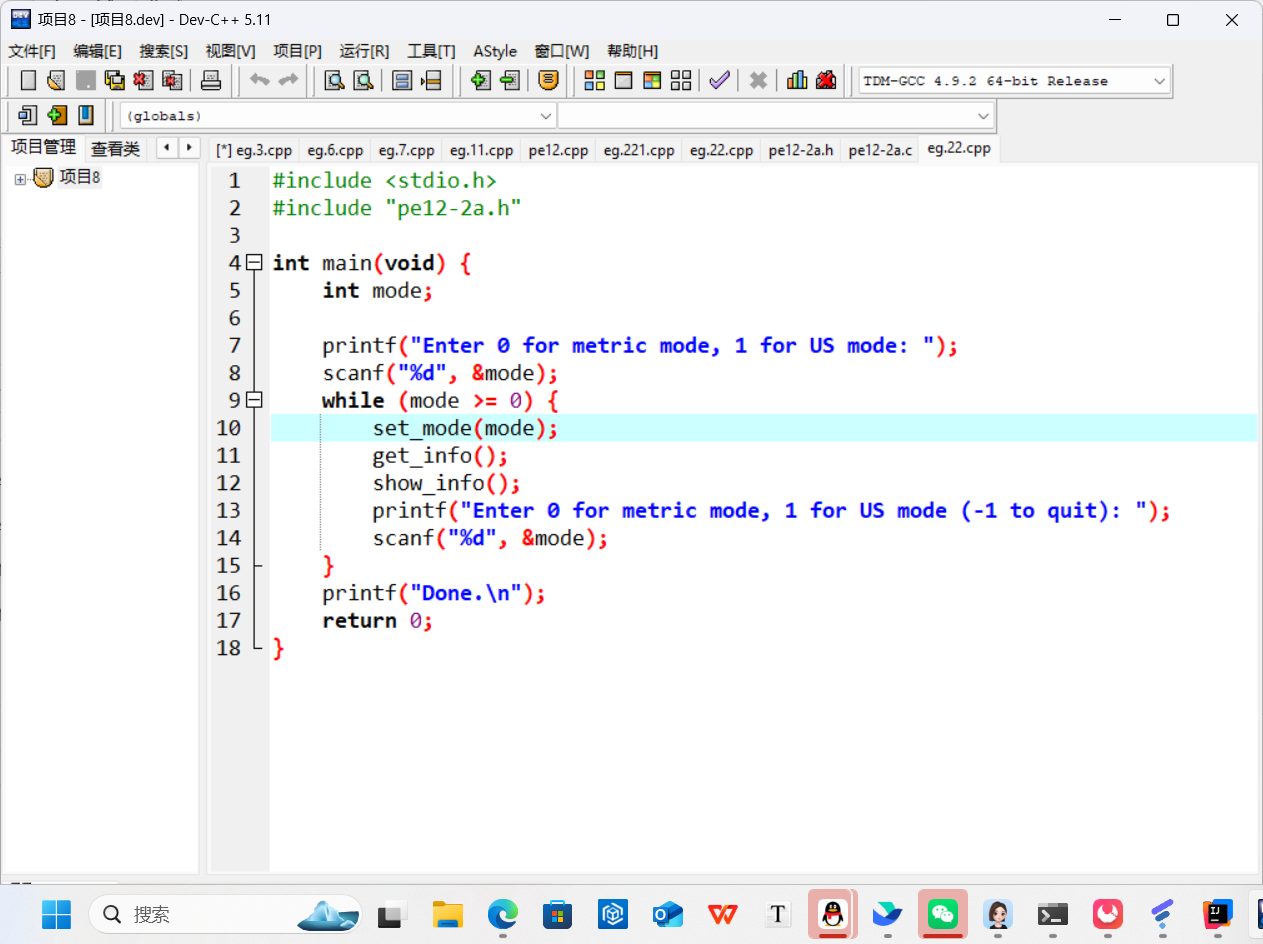This screenshot has width=1263, height=944.
Task: Click the Print toolbar icon
Action: coord(211,81)
